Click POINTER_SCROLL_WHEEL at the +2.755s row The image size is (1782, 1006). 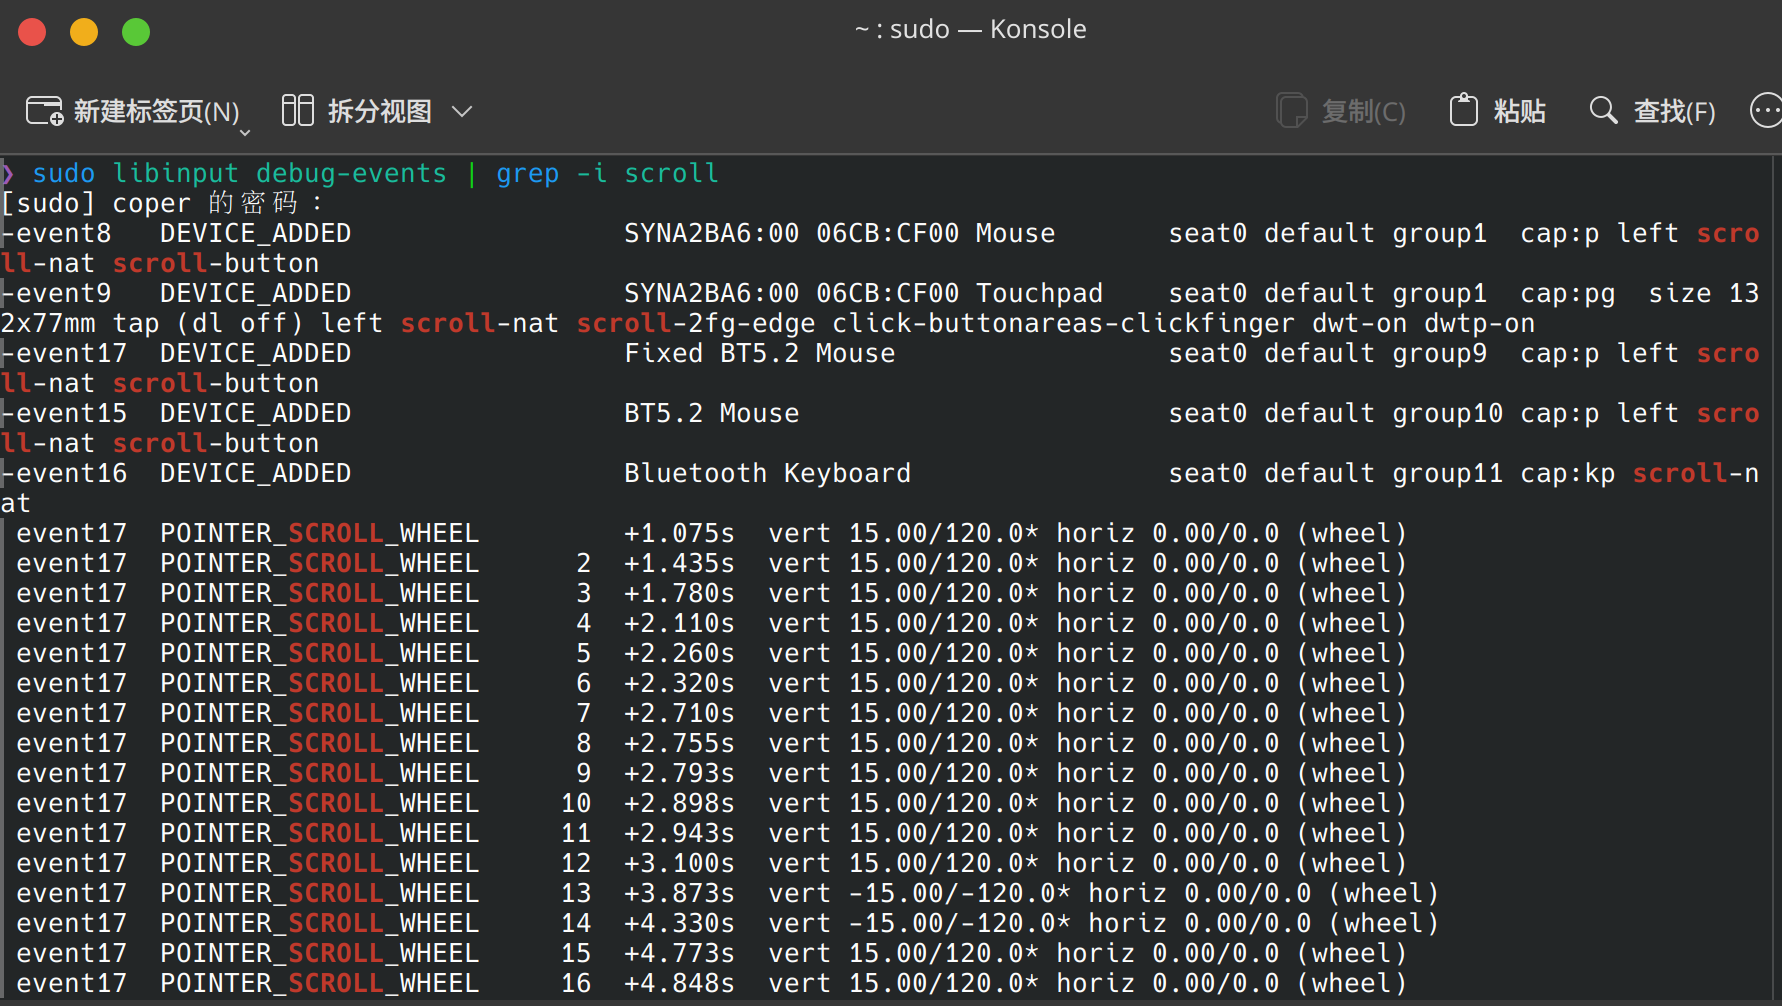tap(320, 743)
